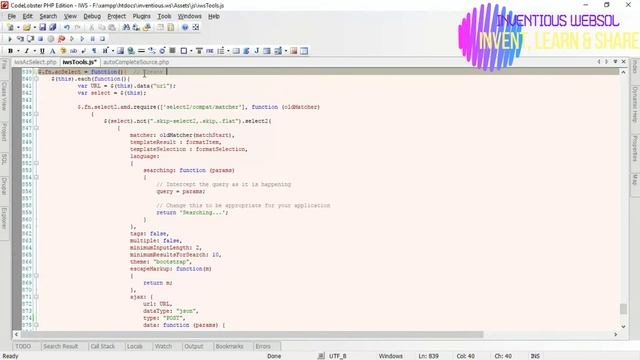Open the Plugins menu
Viewport: 640px width, 360px height.
point(142,16)
